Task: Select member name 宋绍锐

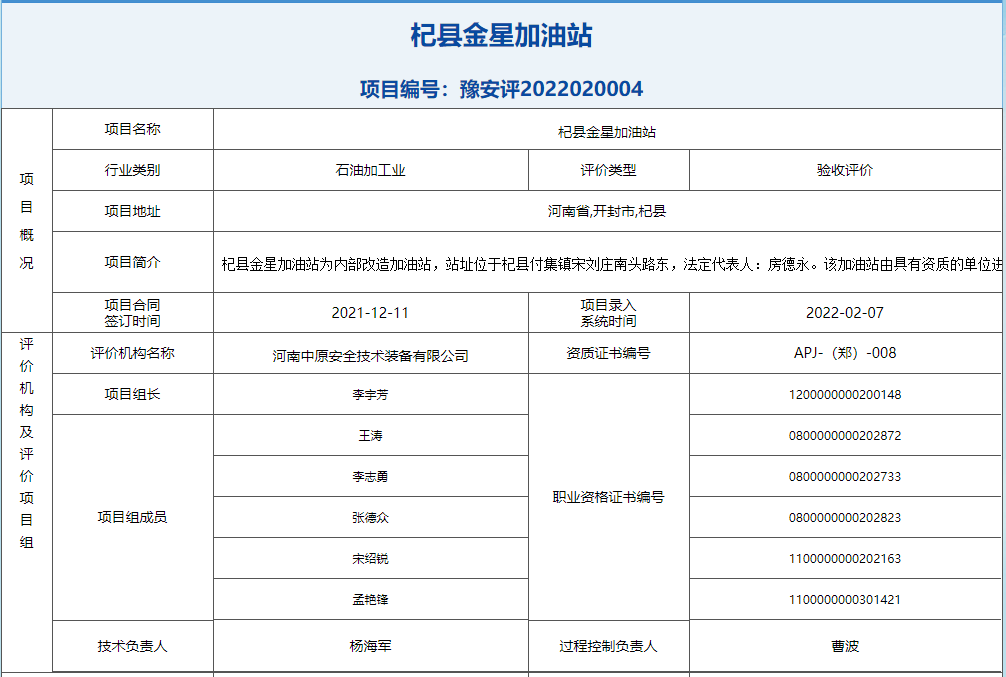Action: 370,559
